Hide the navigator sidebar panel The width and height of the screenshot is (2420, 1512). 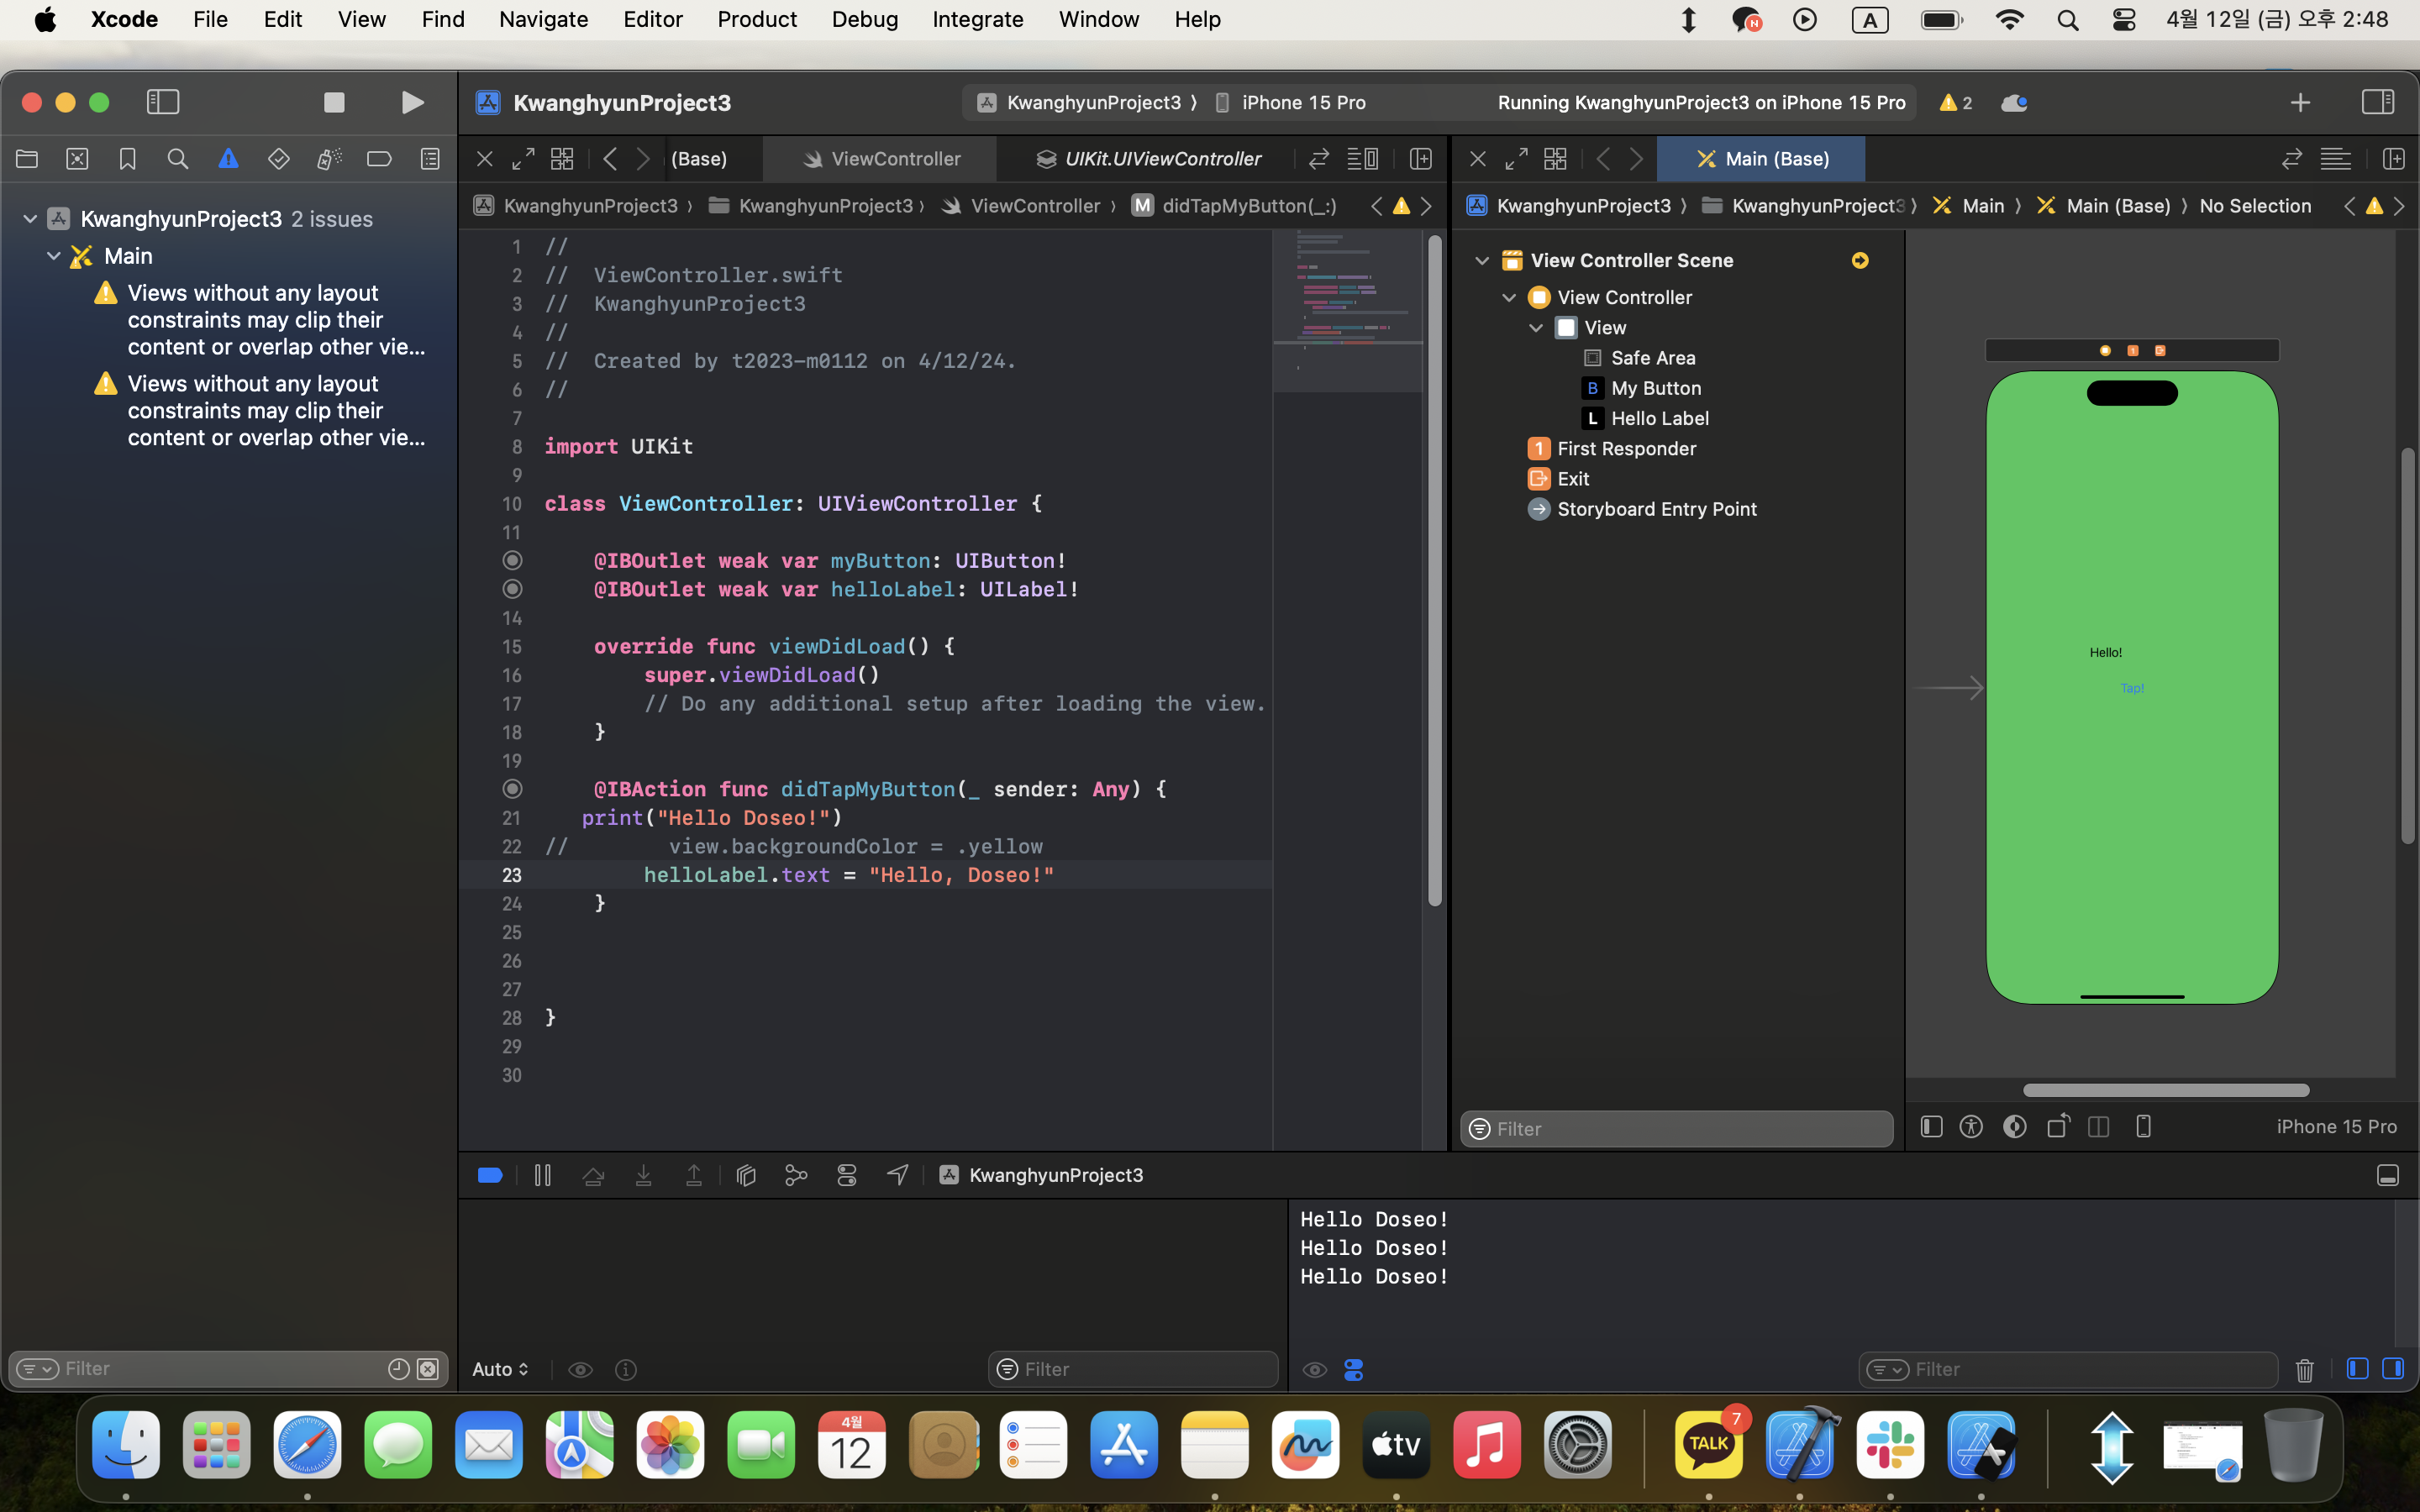click(x=163, y=102)
